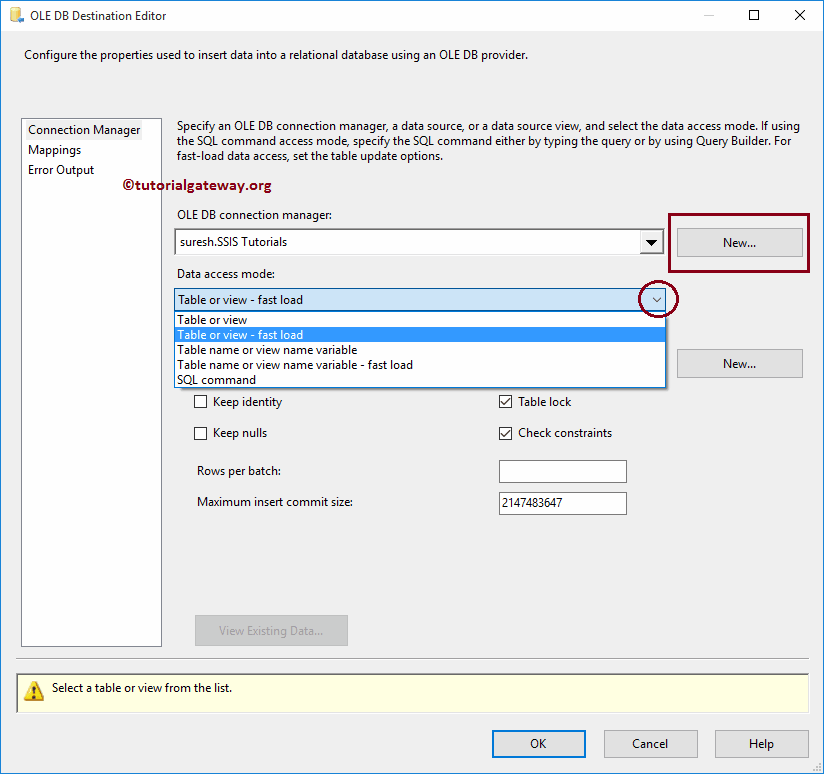Click New next to the table selection
This screenshot has width=824, height=774.
(739, 363)
